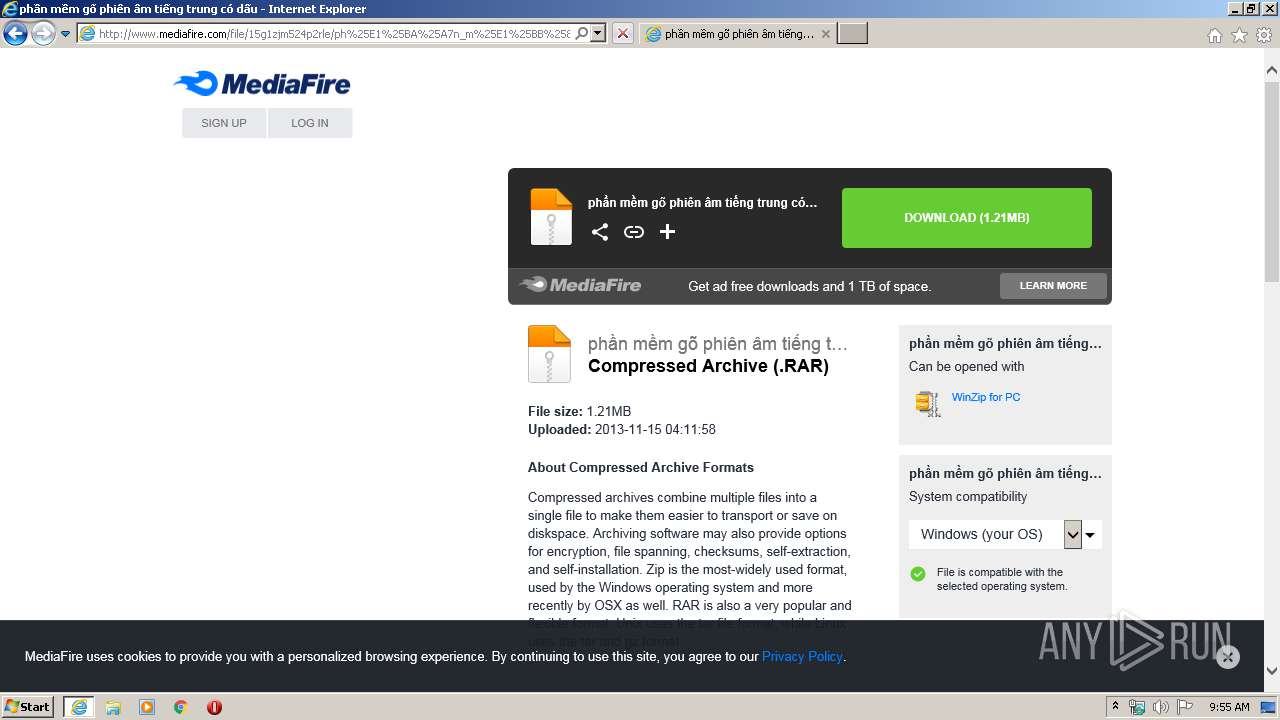
Task: Click the scrollbar down arrow
Action: tap(1272, 671)
